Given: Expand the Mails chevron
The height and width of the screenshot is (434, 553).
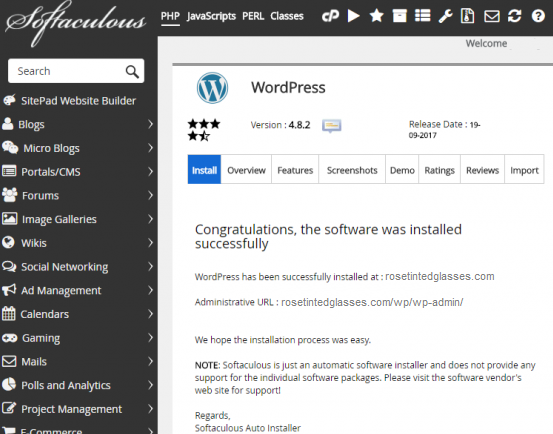Looking at the screenshot, I should tap(151, 361).
